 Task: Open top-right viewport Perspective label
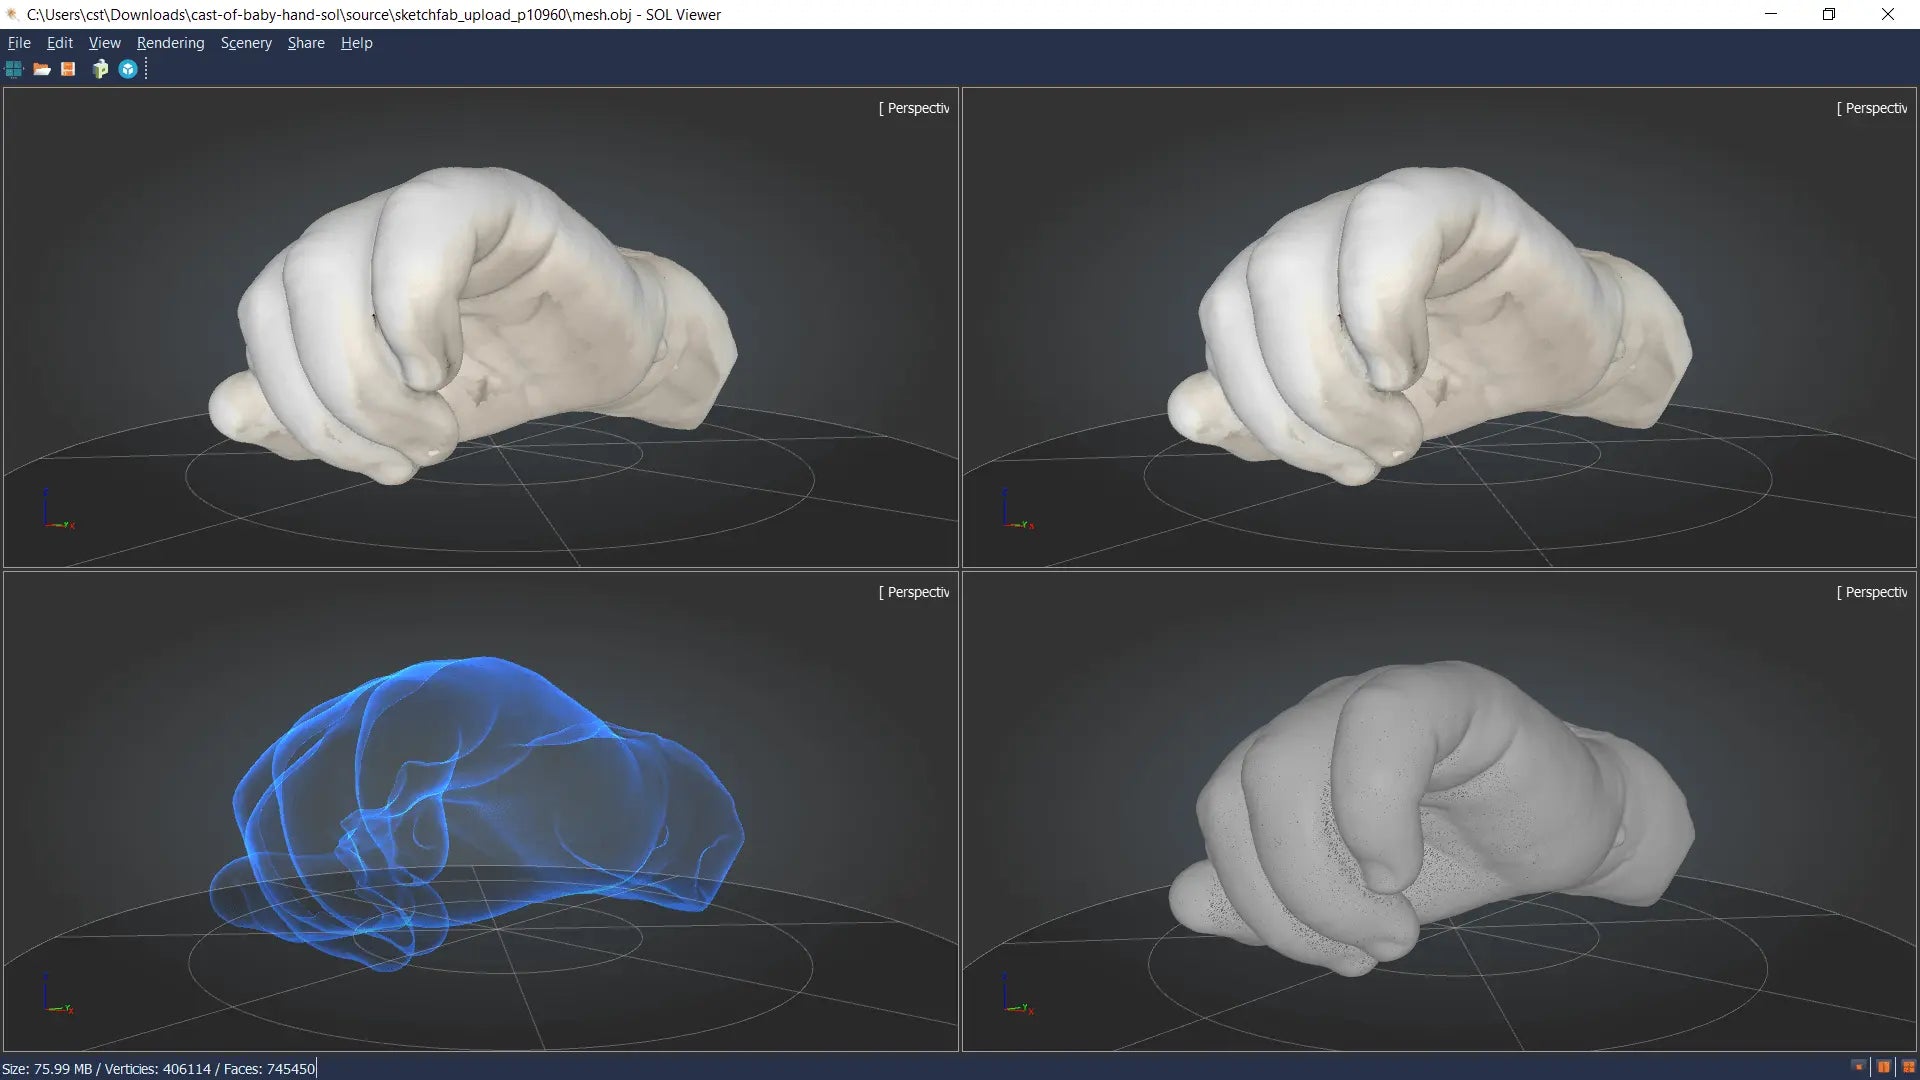pos(1872,108)
